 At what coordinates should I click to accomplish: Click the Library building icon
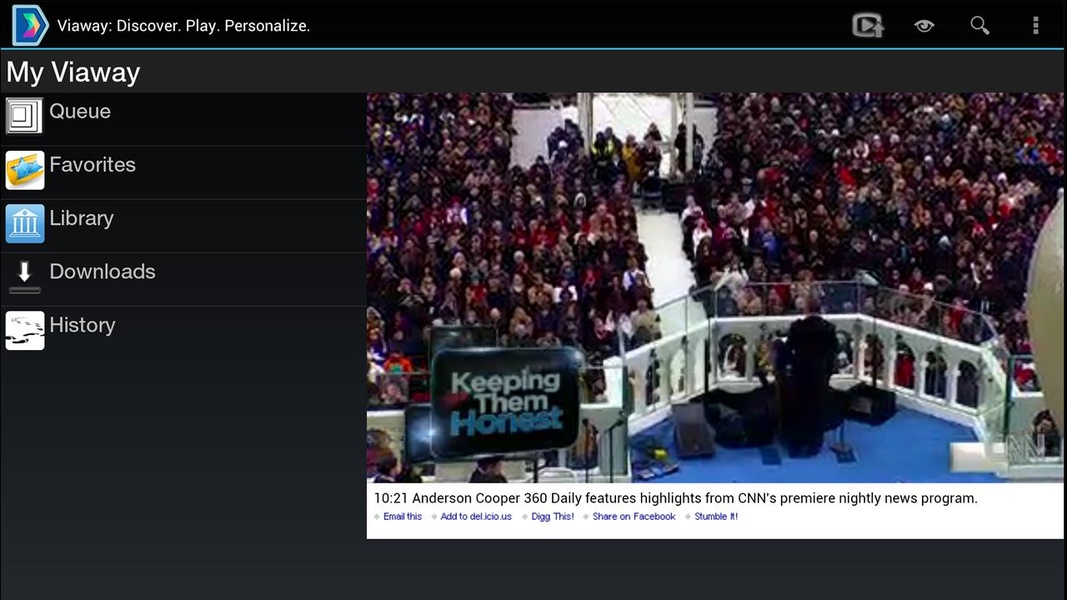[24, 223]
